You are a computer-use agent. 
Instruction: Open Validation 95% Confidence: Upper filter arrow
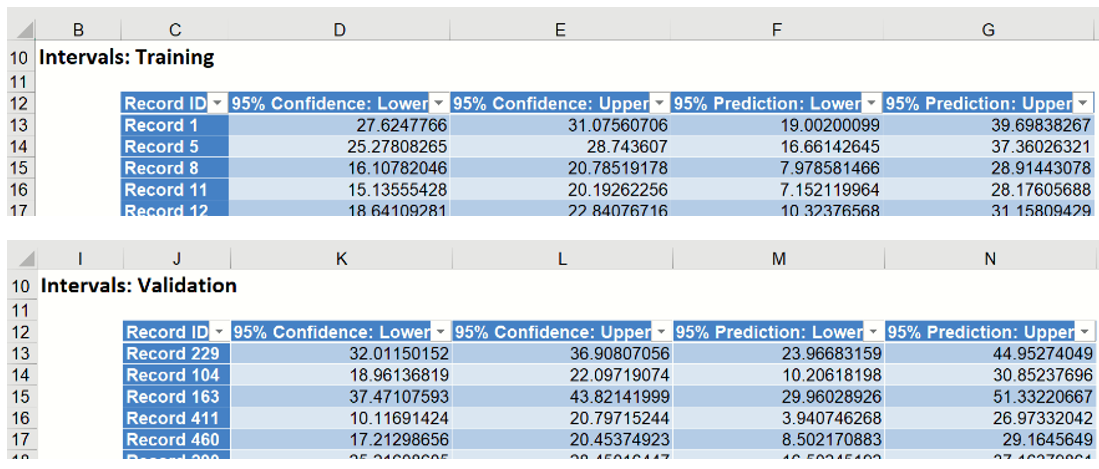tap(661, 333)
